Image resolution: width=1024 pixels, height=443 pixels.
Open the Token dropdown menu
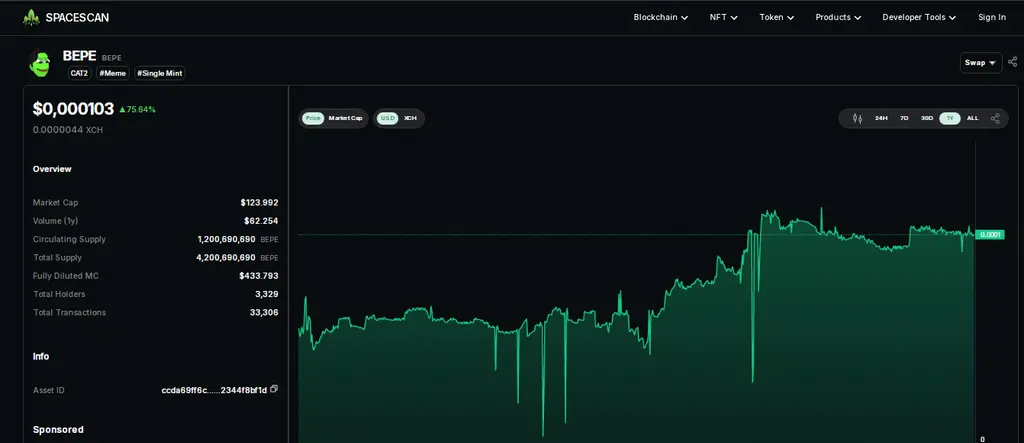(x=776, y=18)
